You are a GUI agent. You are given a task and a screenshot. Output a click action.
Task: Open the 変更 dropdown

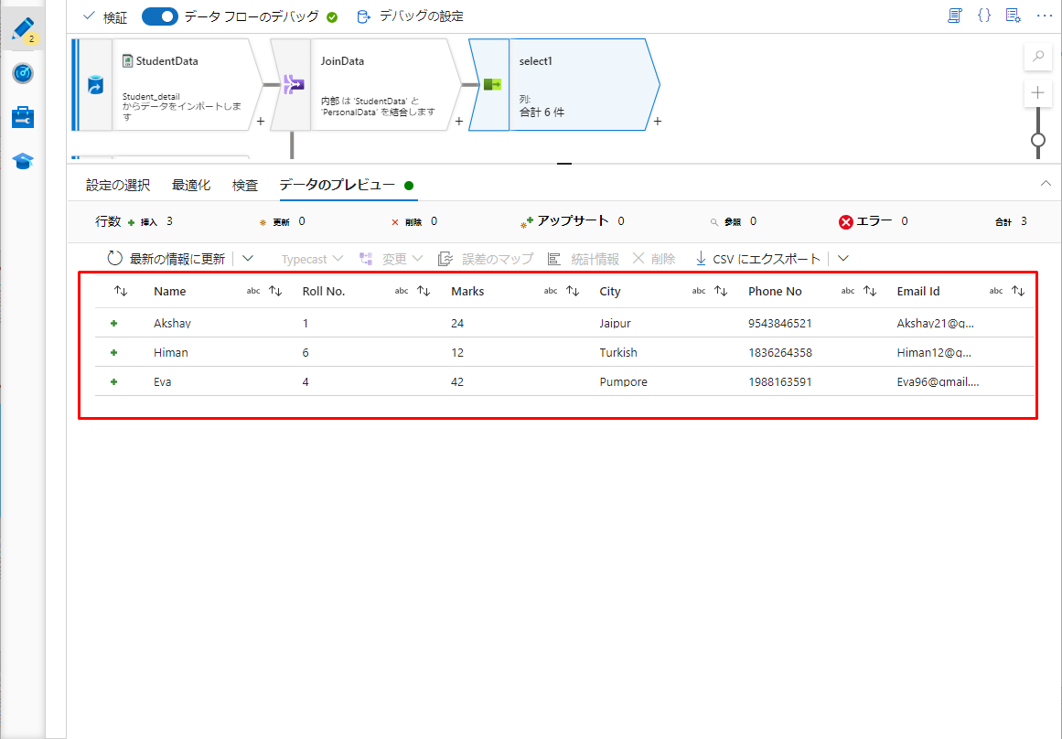pyautogui.click(x=391, y=259)
